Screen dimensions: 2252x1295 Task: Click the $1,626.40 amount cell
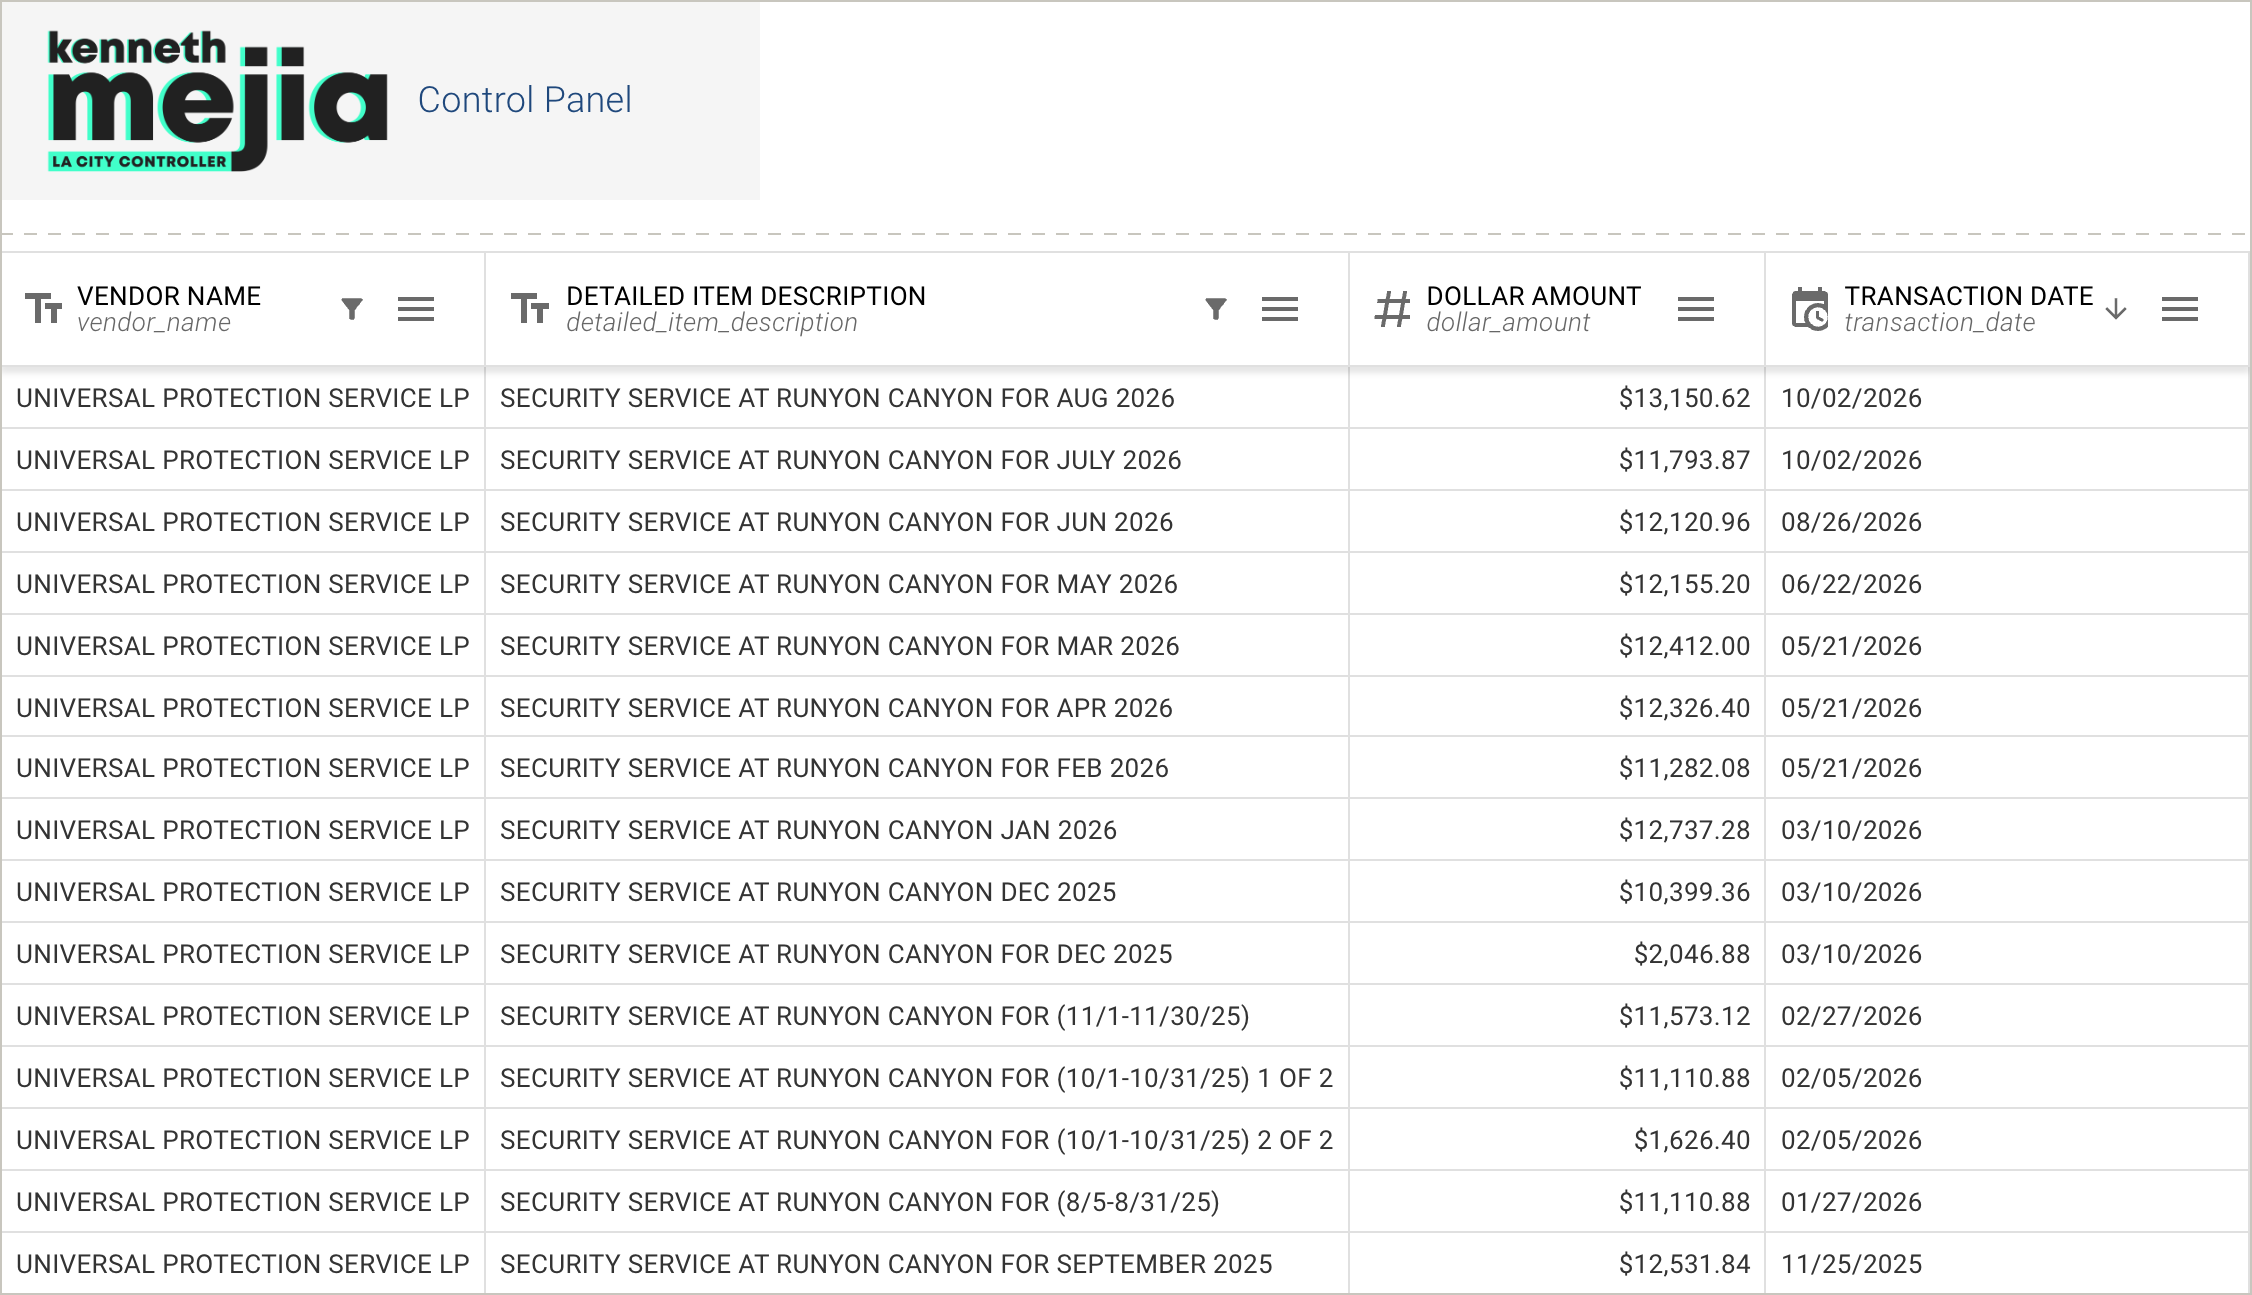pyautogui.click(x=1557, y=1140)
